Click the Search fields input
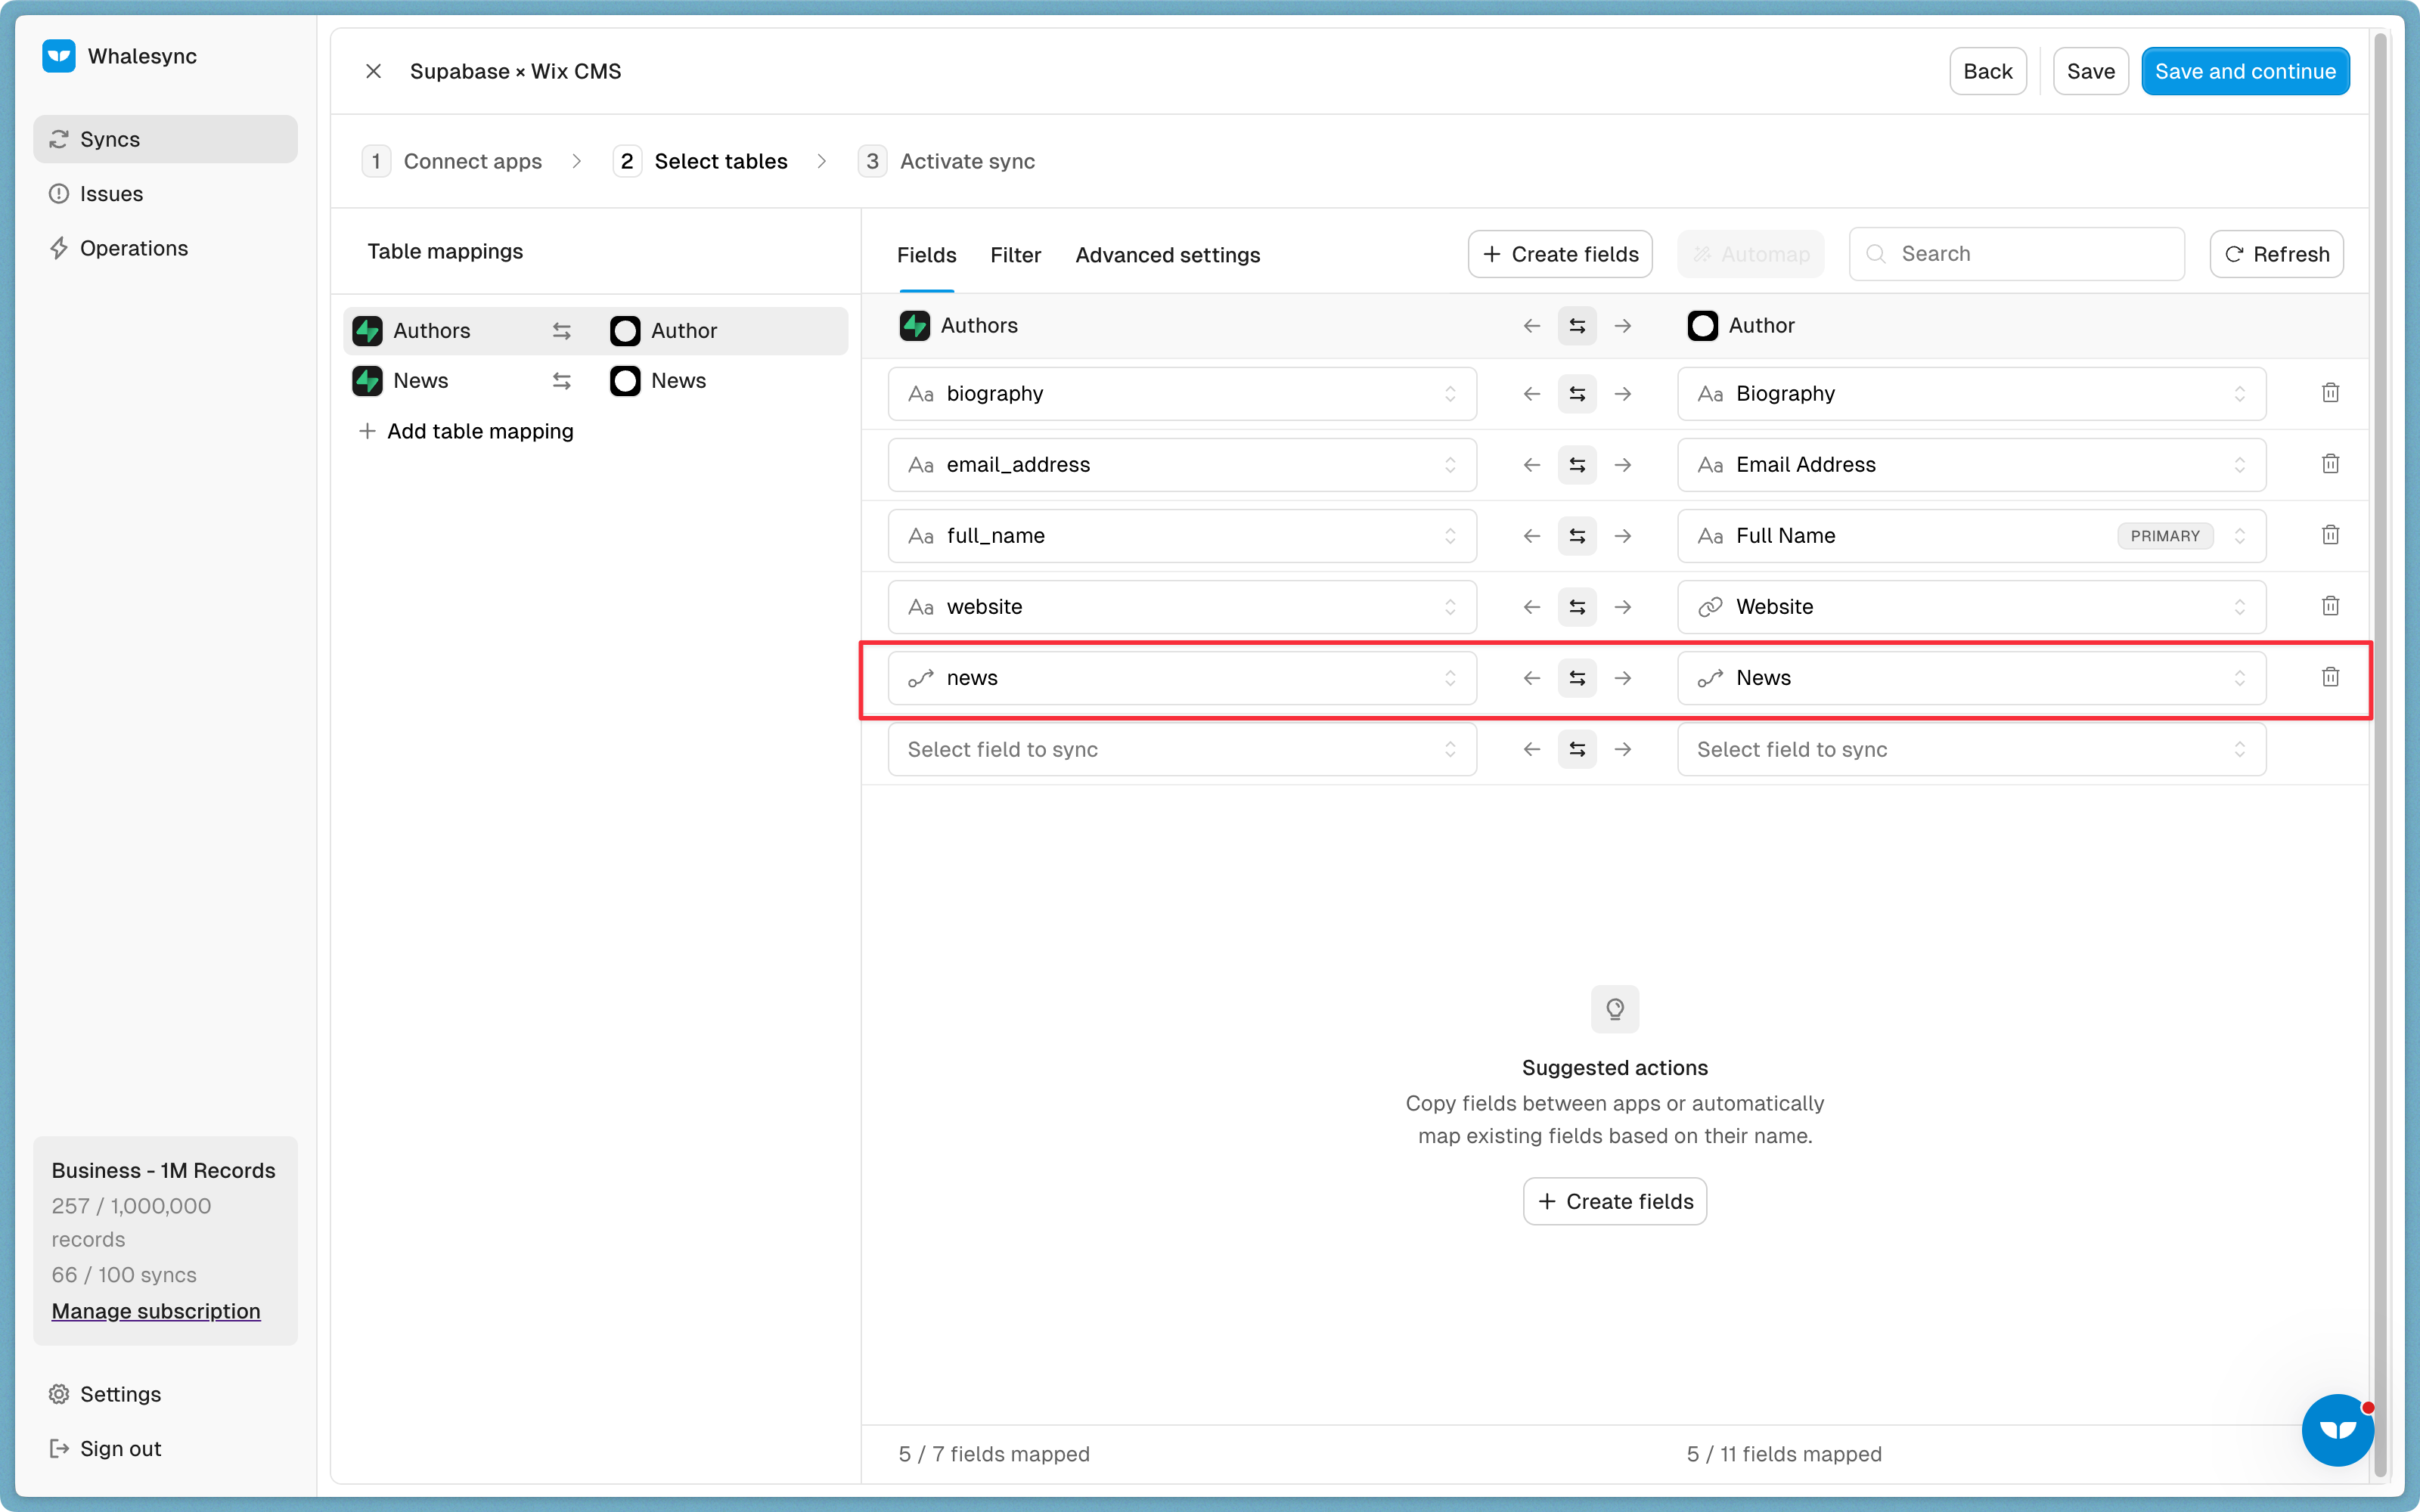The width and height of the screenshot is (2420, 1512). [2016, 254]
